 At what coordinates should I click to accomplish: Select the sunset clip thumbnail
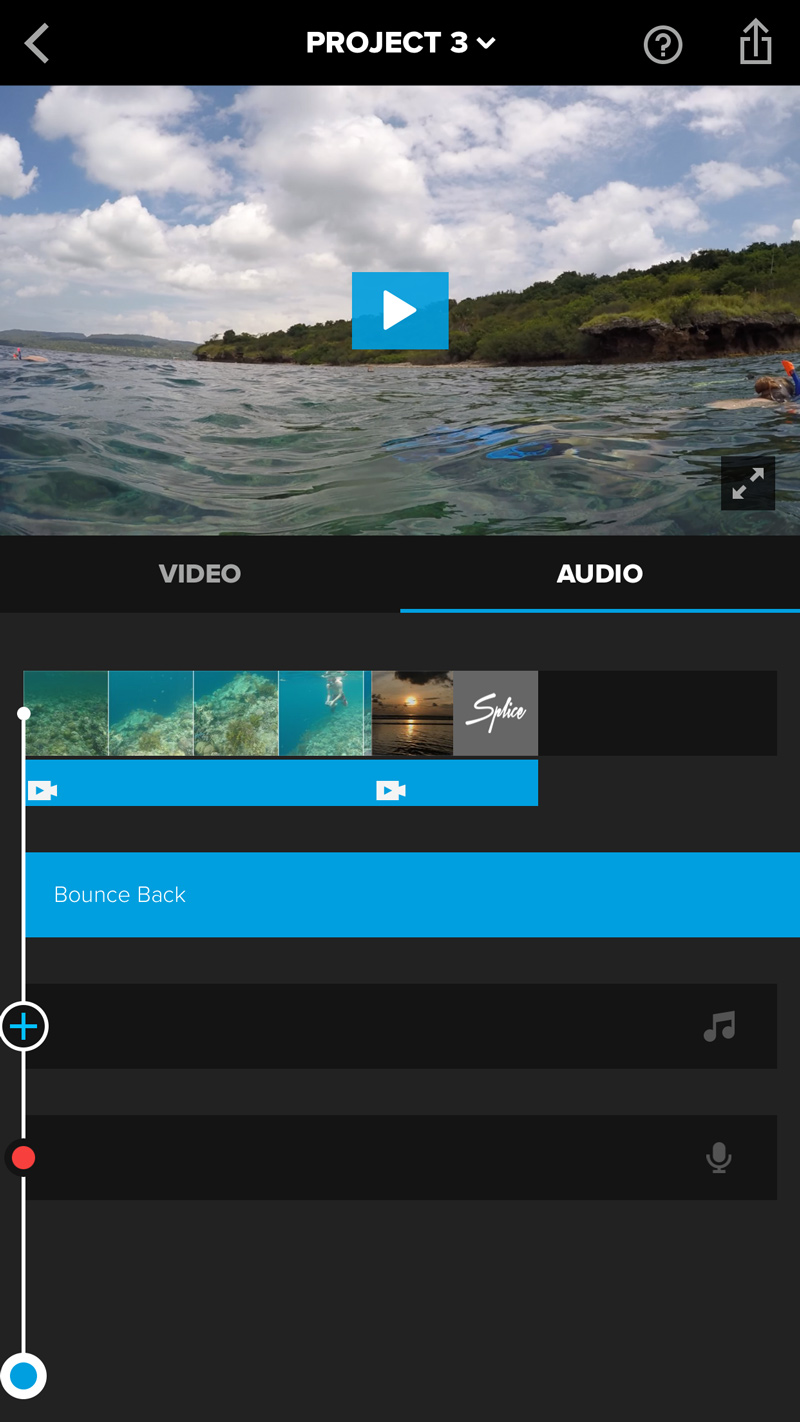pyautogui.click(x=412, y=713)
